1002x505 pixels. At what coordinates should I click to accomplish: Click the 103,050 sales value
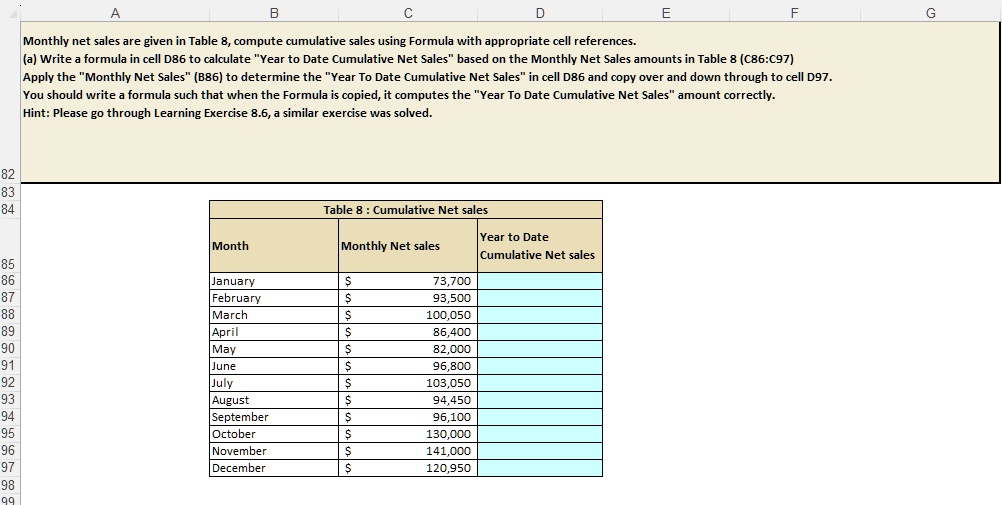408,382
